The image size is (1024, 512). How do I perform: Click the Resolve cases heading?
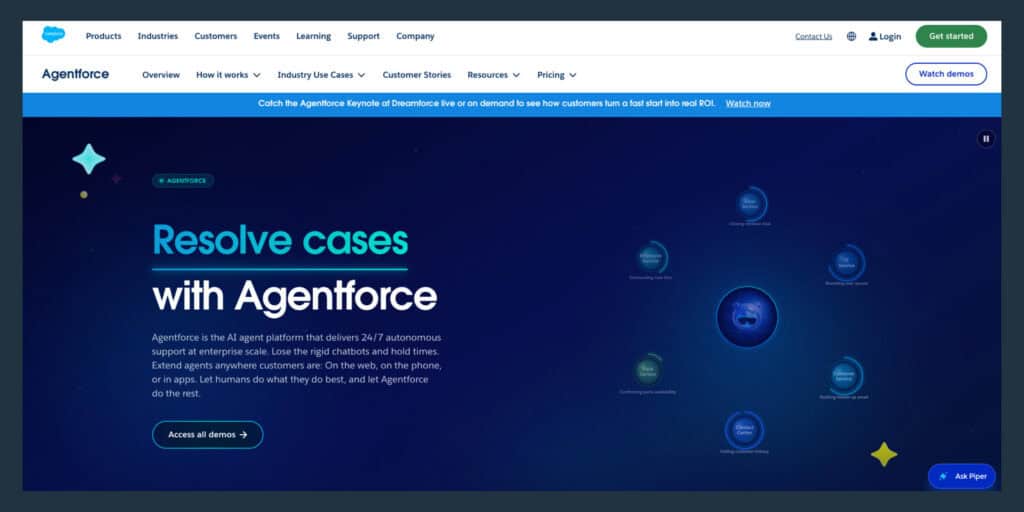280,240
